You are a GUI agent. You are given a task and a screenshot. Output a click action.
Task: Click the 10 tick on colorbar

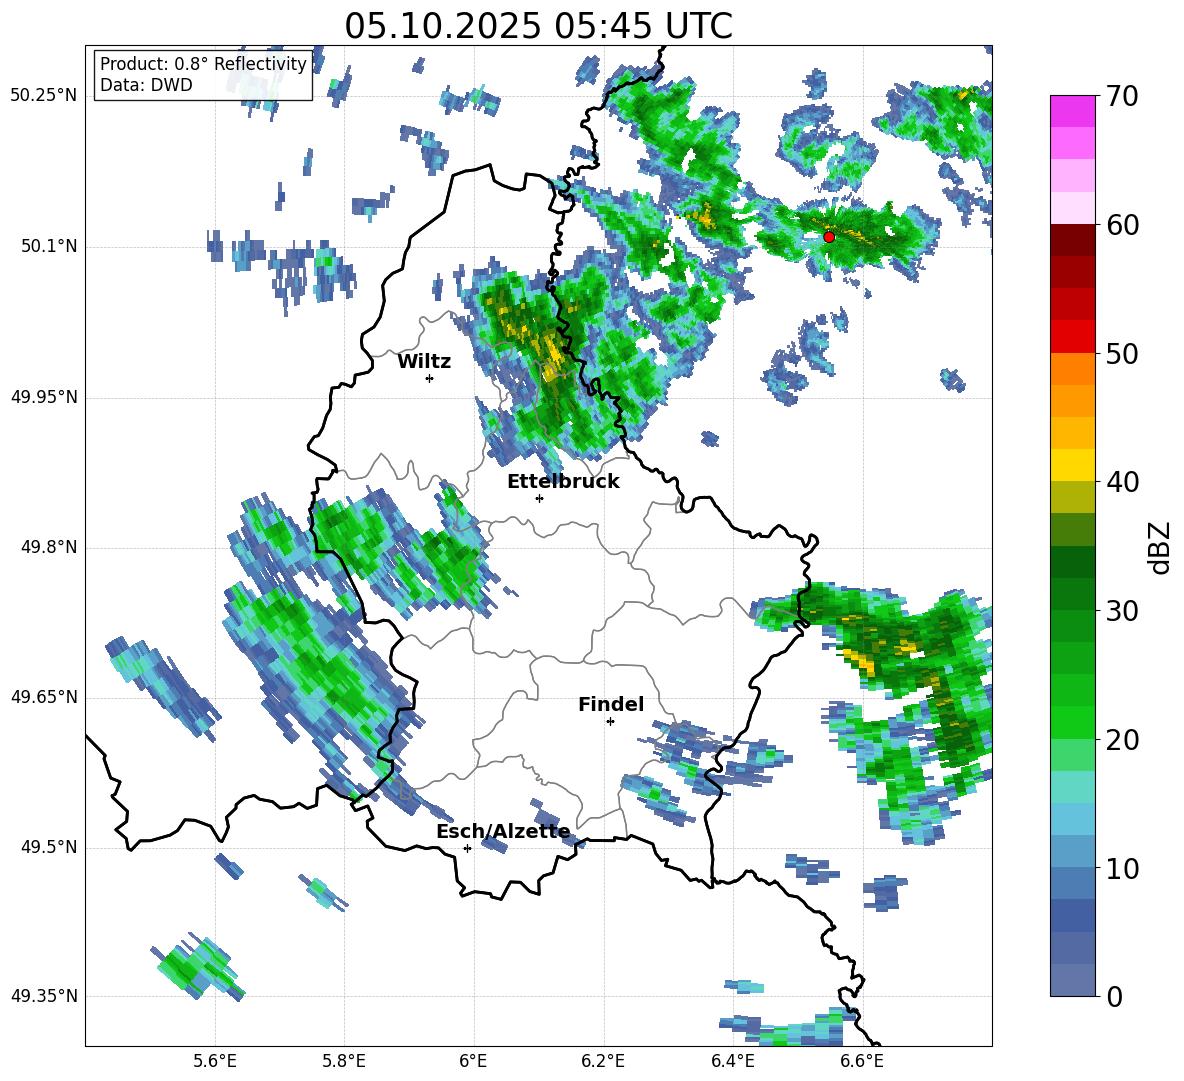pyautogui.click(x=1122, y=868)
